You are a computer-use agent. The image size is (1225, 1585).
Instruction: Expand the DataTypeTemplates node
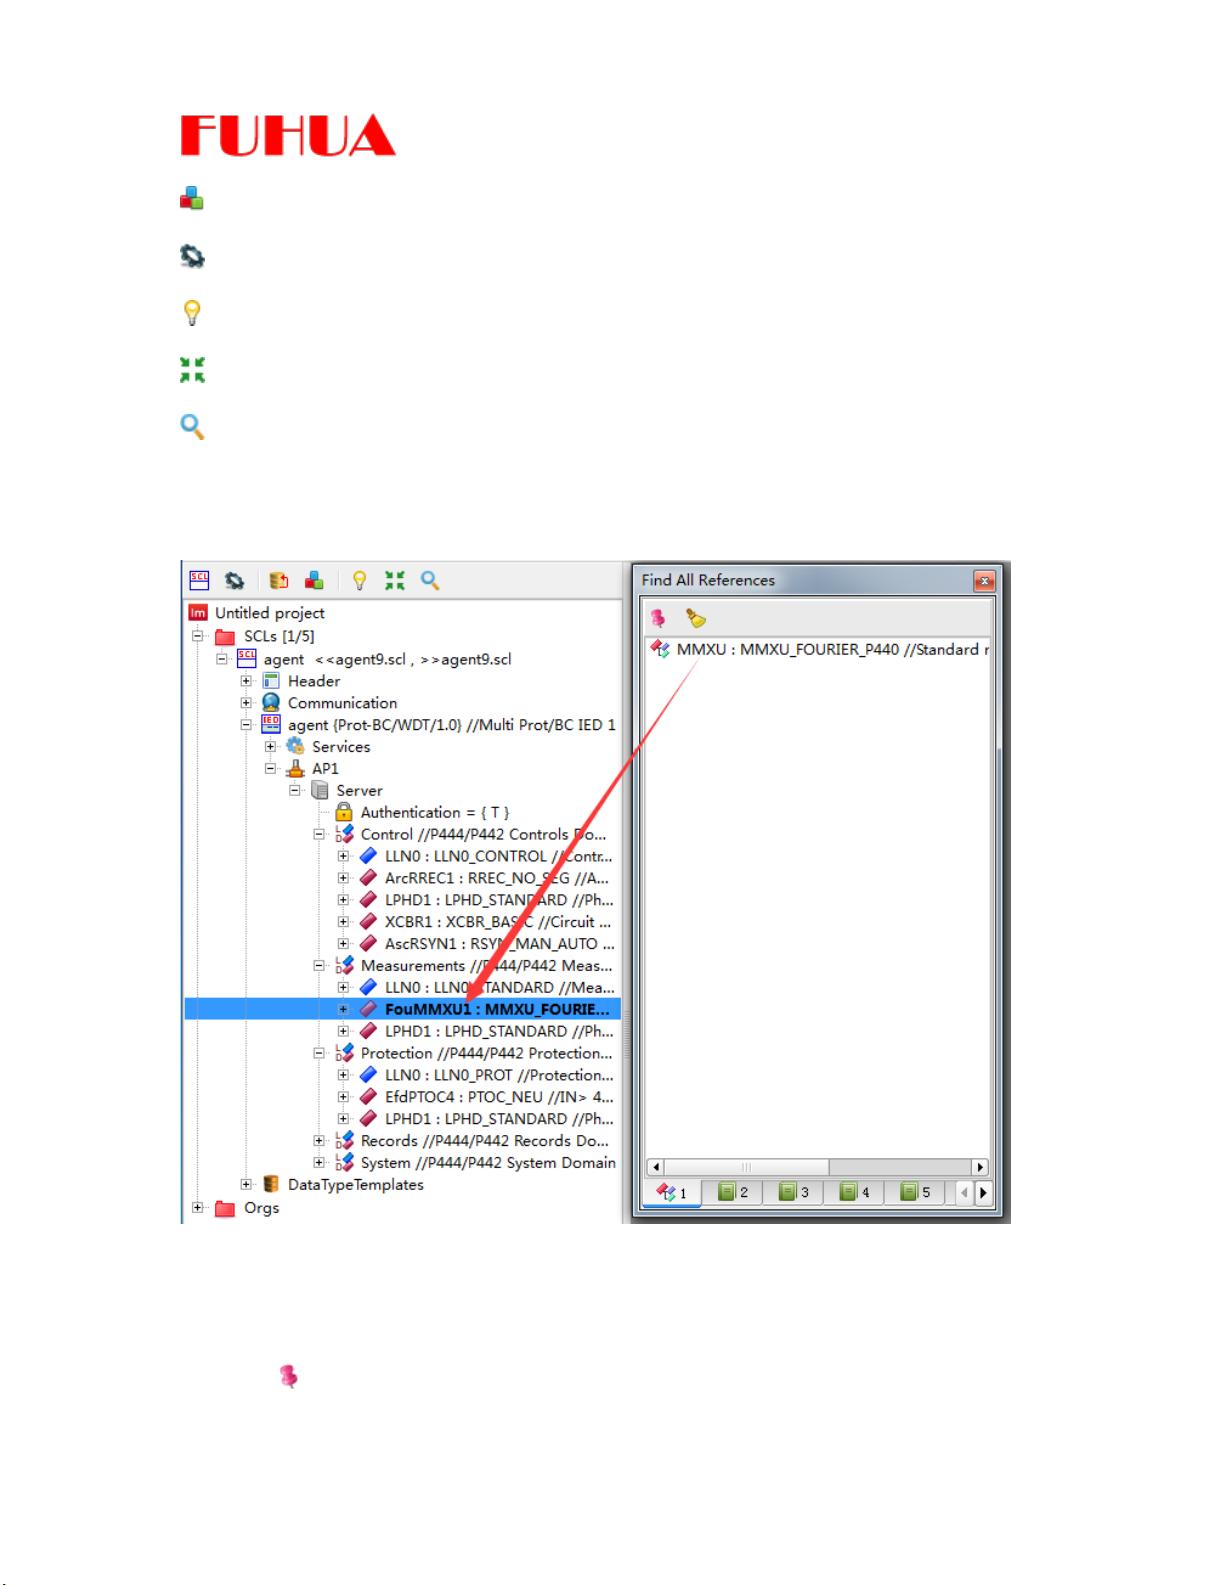[246, 1185]
